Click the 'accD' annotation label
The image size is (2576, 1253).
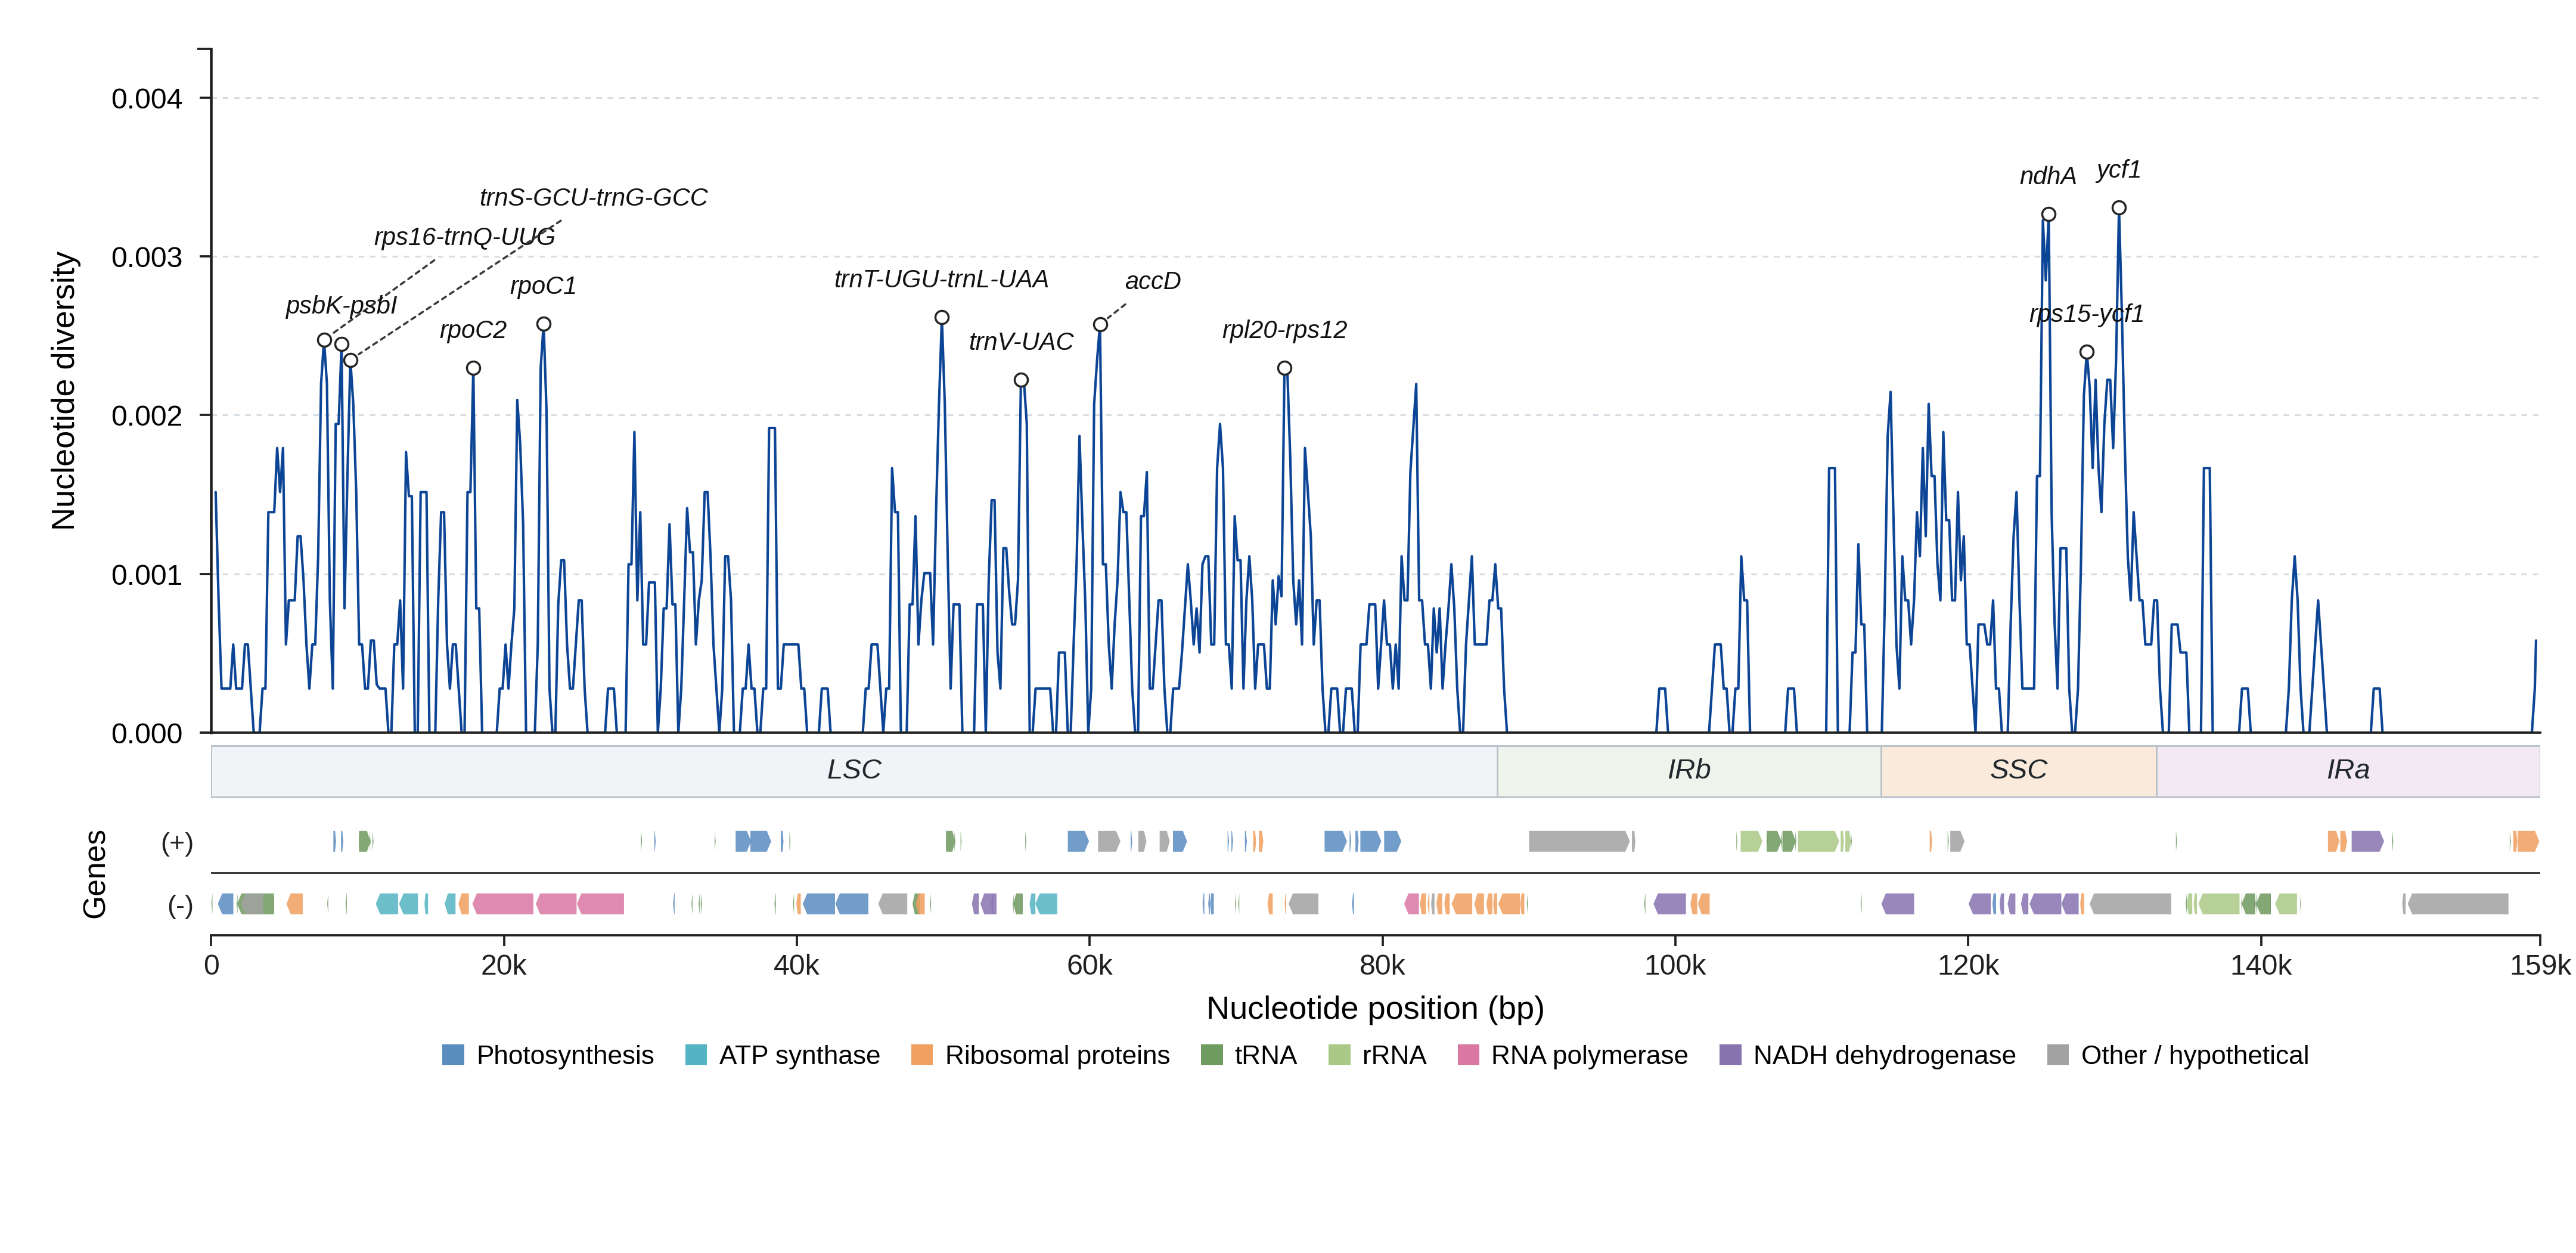(x=1153, y=281)
